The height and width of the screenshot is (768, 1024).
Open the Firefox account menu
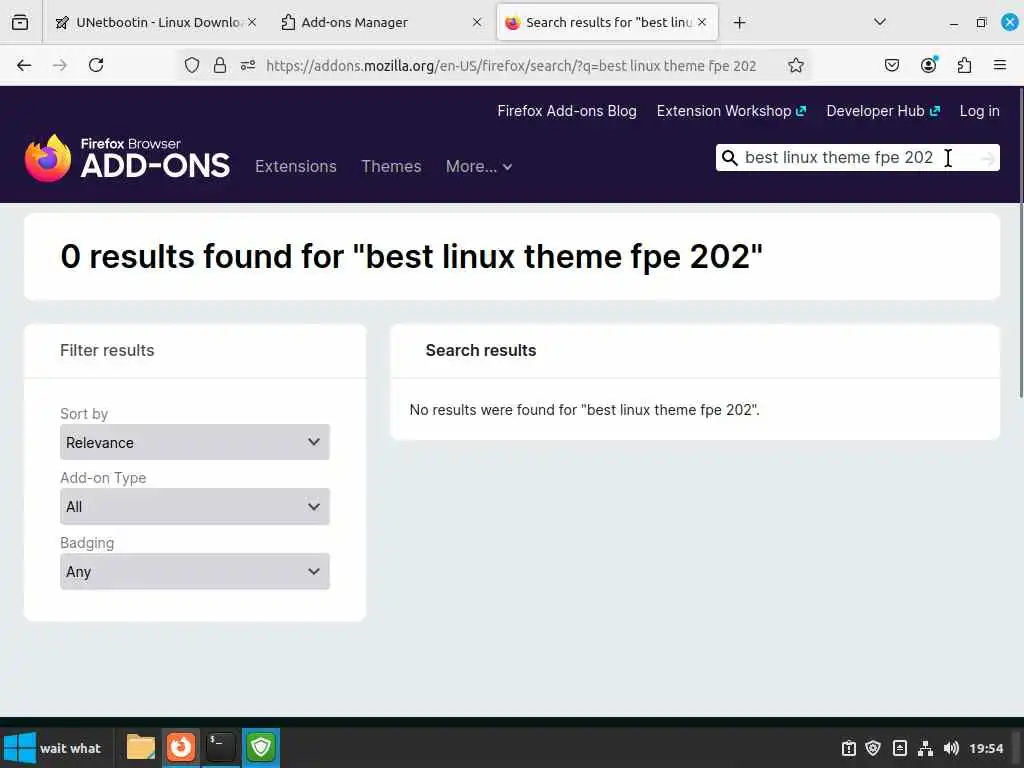(929, 65)
